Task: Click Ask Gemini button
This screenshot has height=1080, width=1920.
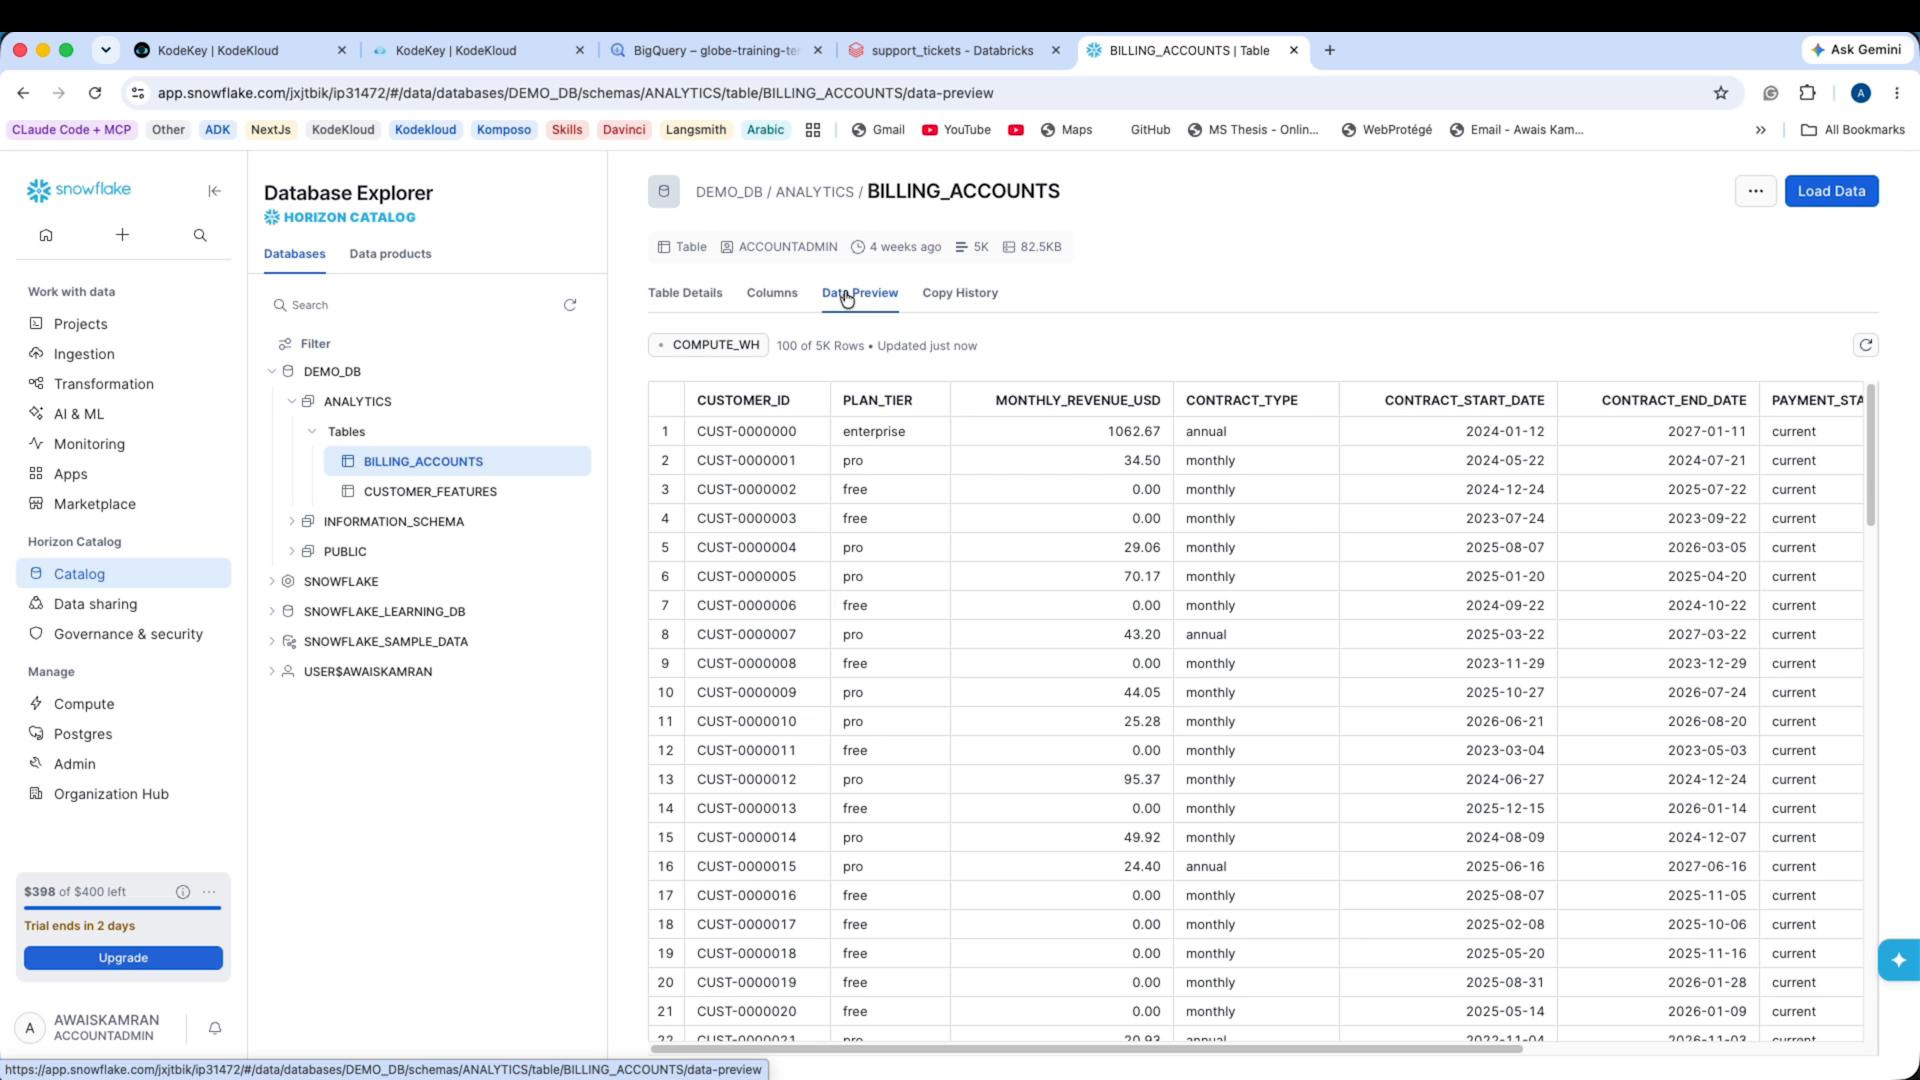Action: point(1855,50)
